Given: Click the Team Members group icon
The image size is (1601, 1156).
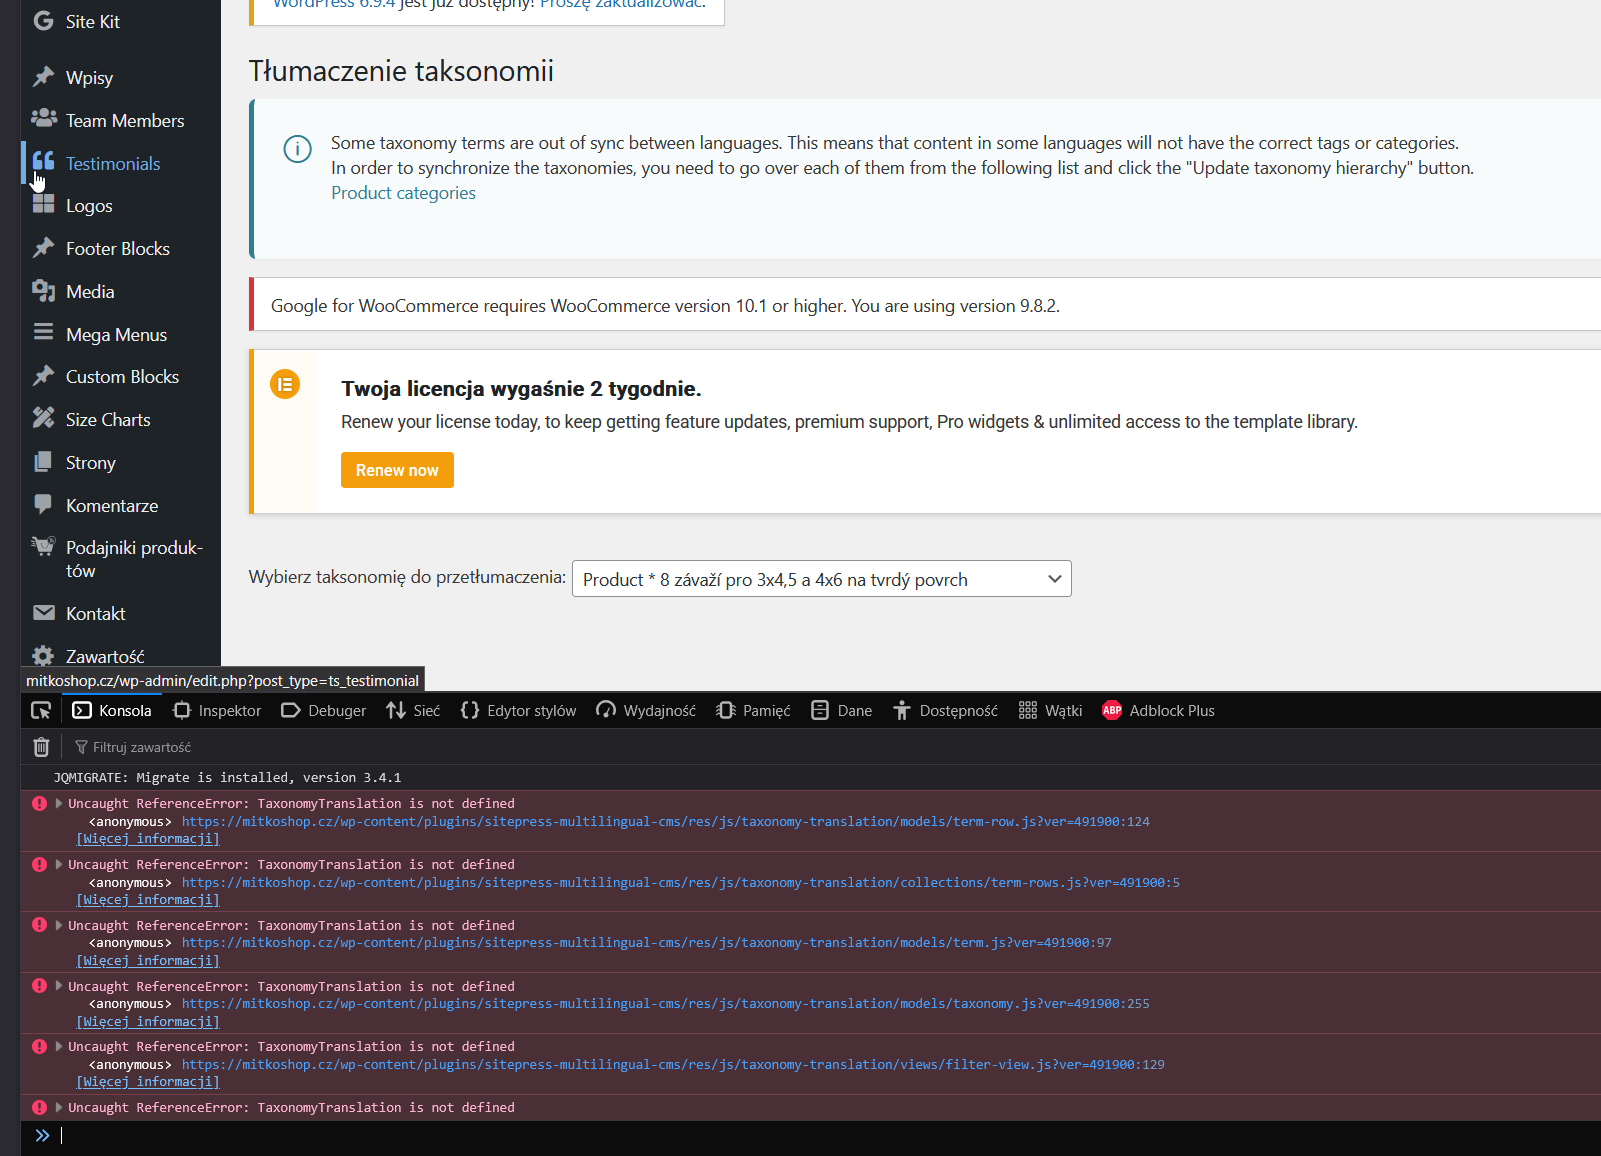Looking at the screenshot, I should coord(43,119).
